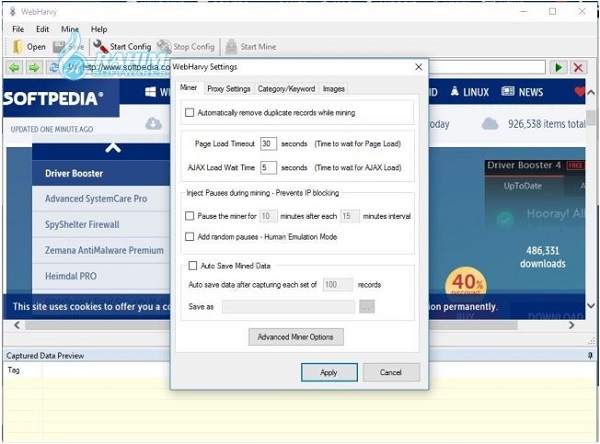Viewport: 600px width, 444px height.
Task: Load URL with green play button
Action: pos(559,68)
